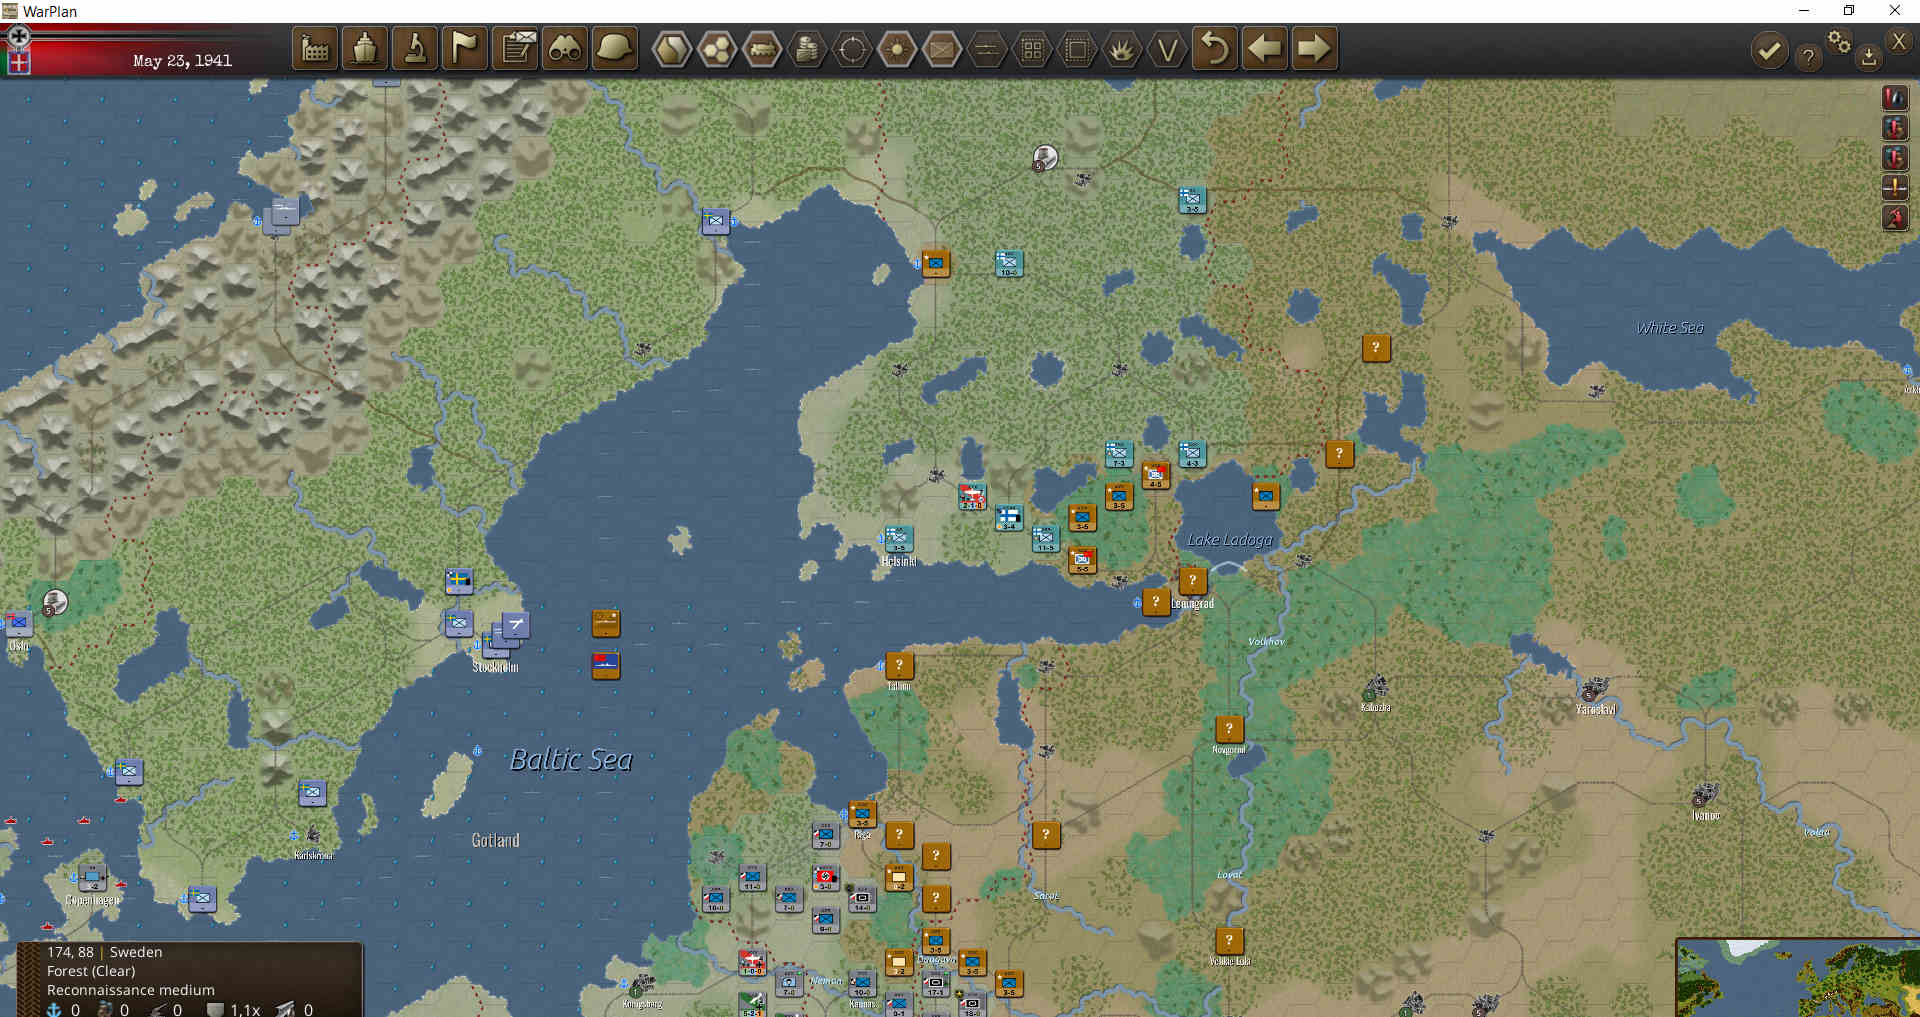Toggle the envelope supply overlay hexagon
This screenshot has height=1017, width=1920.
click(942, 49)
